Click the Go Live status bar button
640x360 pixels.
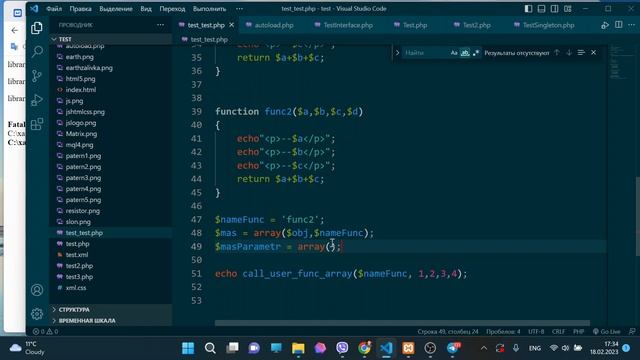[x=607, y=331]
